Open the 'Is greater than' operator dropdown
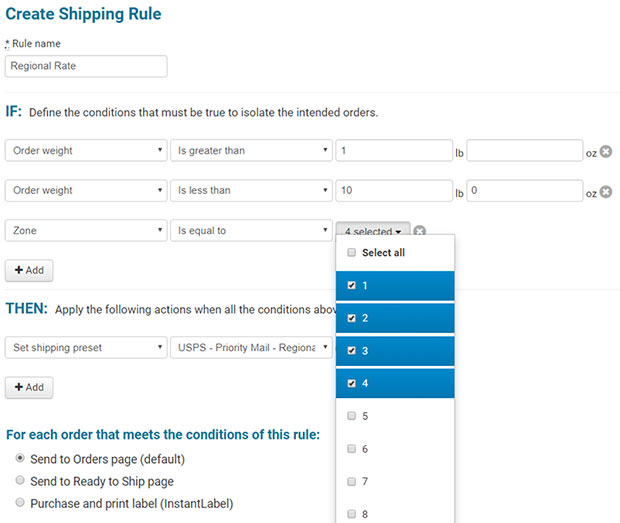 point(251,150)
